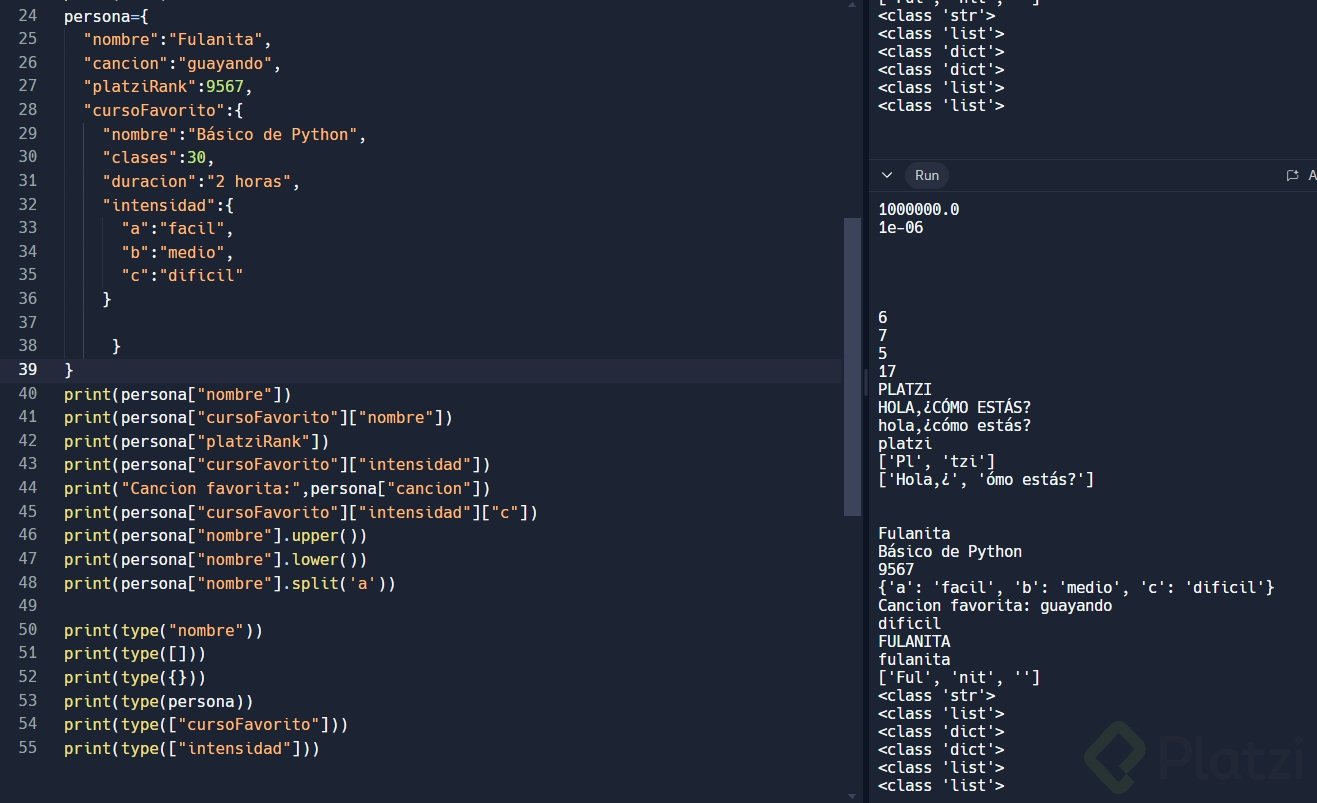The height and width of the screenshot is (803, 1317).
Task: Click the console output 1e-06
Action: tap(901, 228)
